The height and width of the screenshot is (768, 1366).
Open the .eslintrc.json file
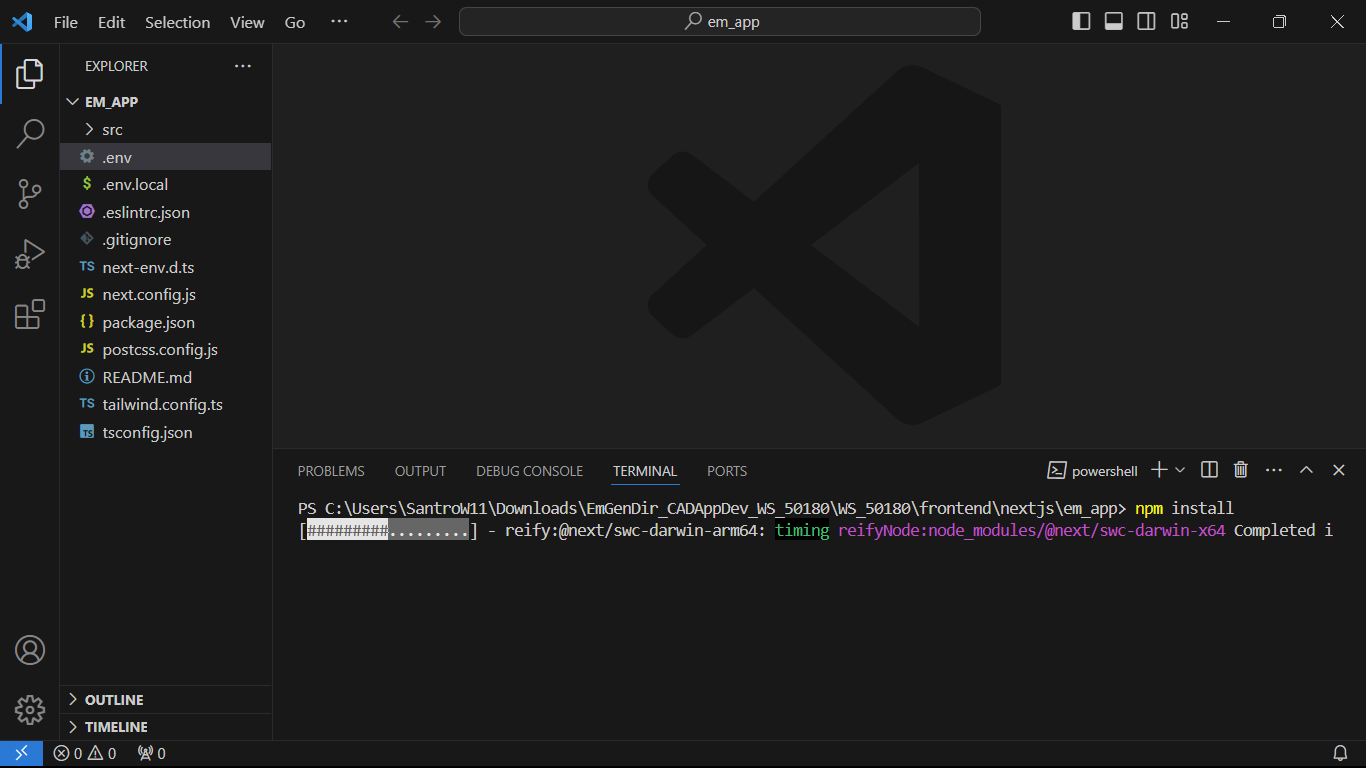(166, 212)
